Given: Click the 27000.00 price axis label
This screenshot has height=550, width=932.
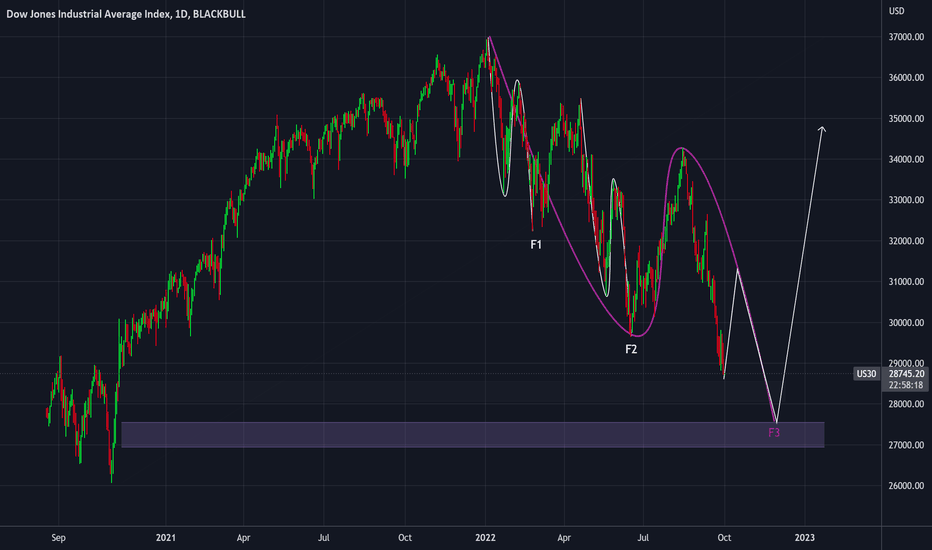Looking at the screenshot, I should pyautogui.click(x=906, y=445).
